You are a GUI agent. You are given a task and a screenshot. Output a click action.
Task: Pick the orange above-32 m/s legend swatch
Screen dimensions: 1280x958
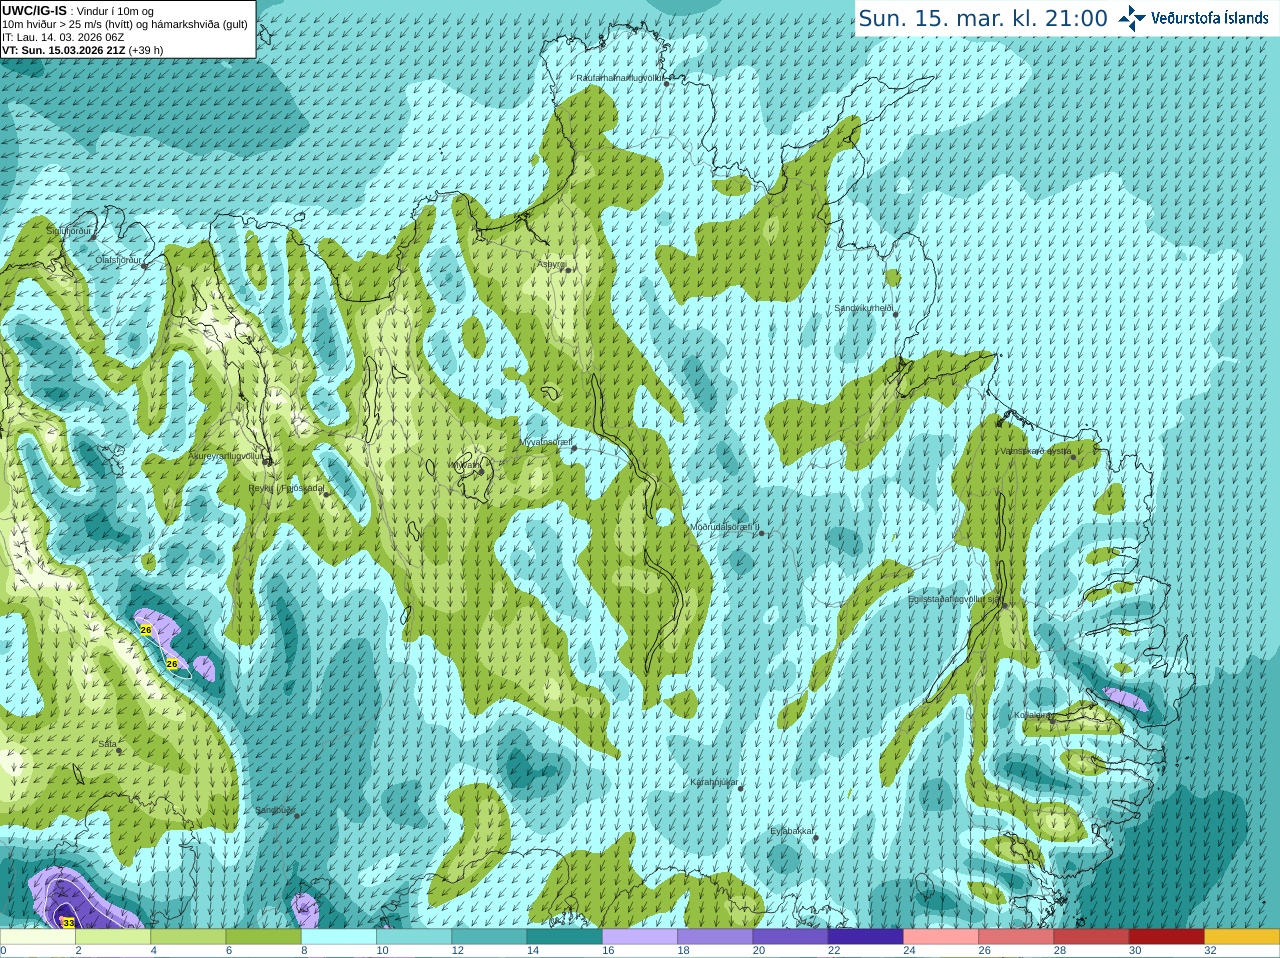(x=1242, y=937)
